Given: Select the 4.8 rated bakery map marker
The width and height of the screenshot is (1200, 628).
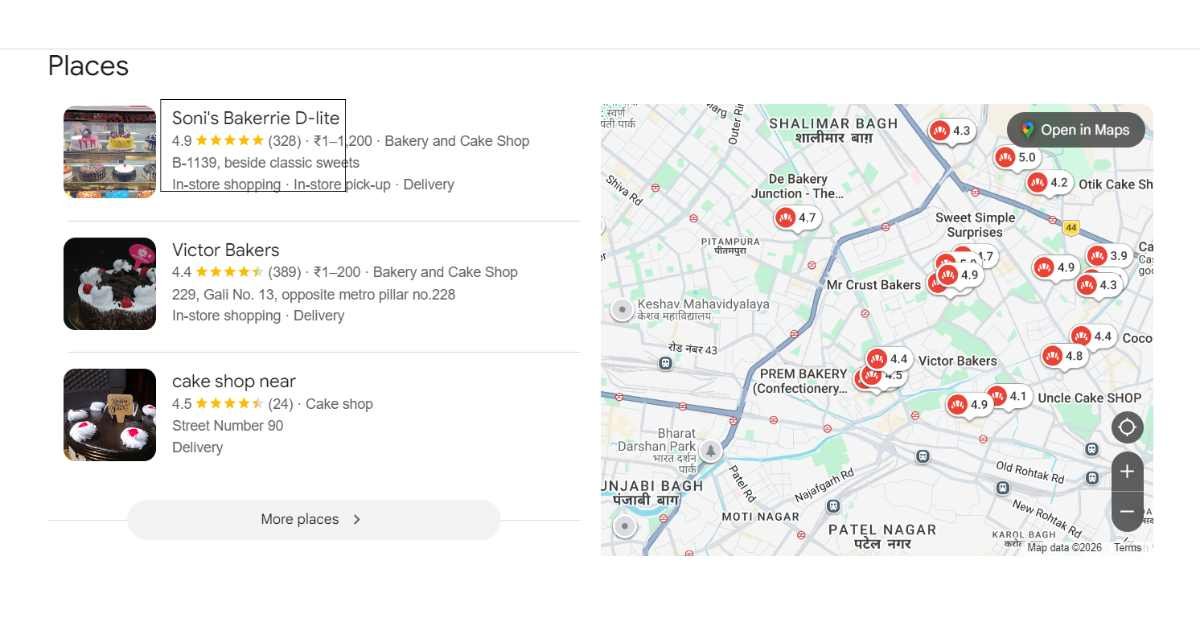Looking at the screenshot, I should click(1063, 356).
